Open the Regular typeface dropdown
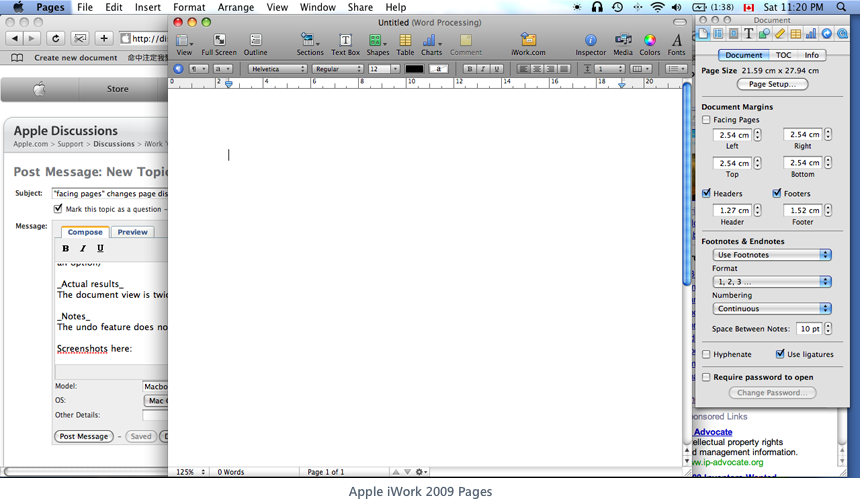 coord(338,69)
